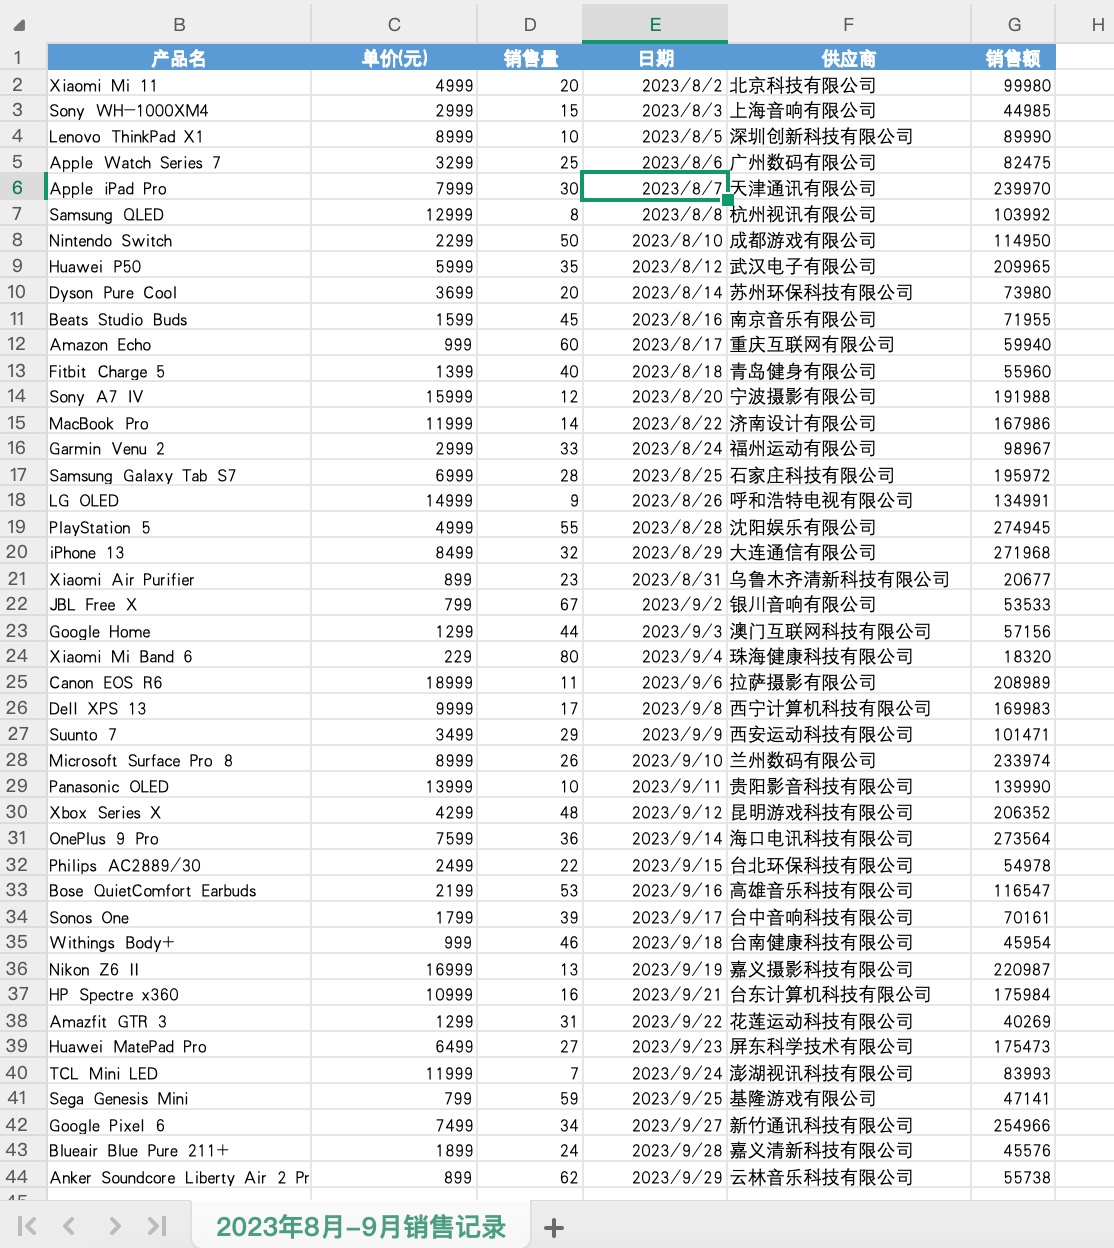Viewport: 1114px width, 1248px height.
Task: Select the Nintendo Switch cell
Action: pos(179,240)
